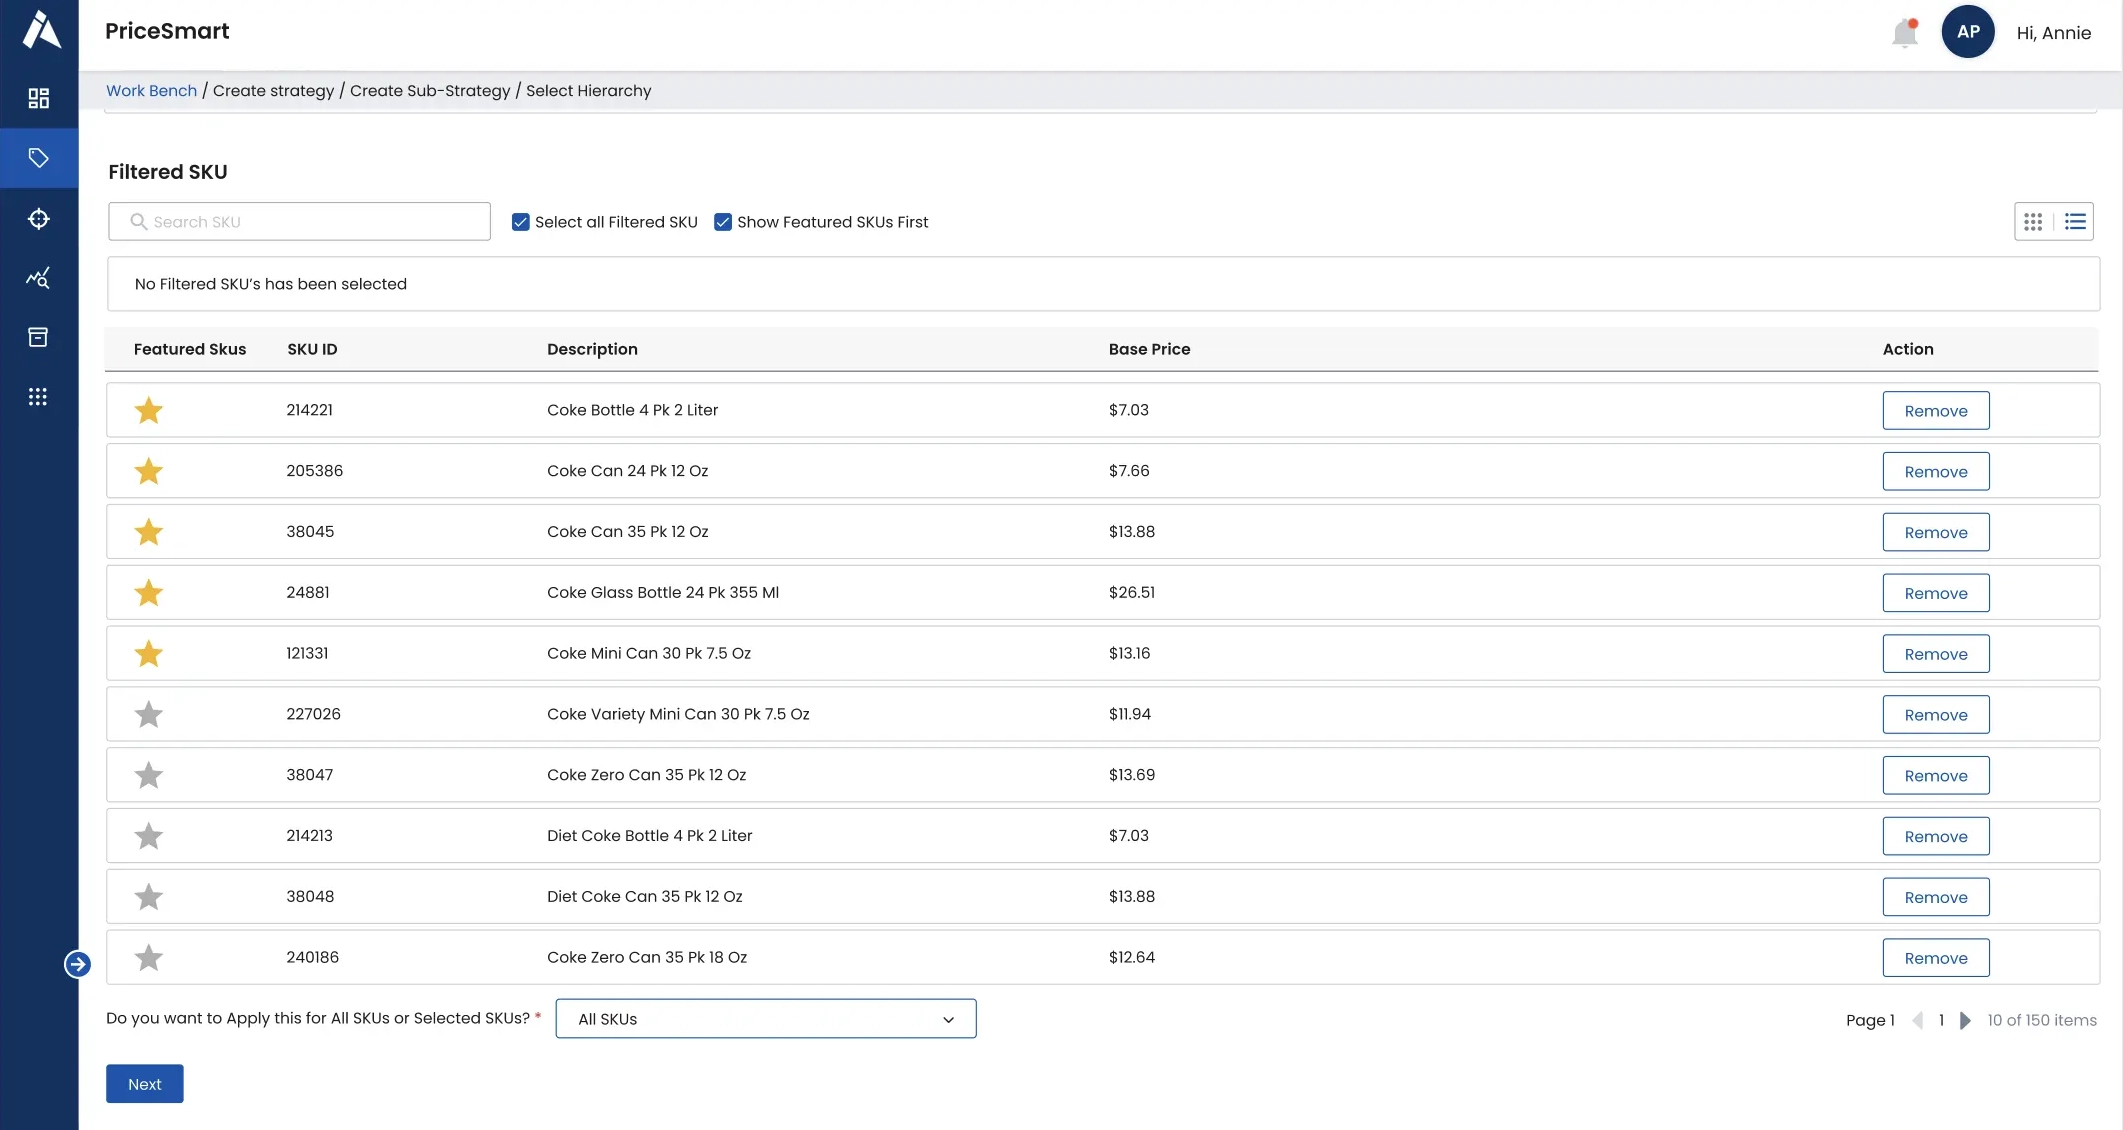The image size is (2123, 1130).
Task: Open the AP user avatar
Action: (x=1968, y=32)
